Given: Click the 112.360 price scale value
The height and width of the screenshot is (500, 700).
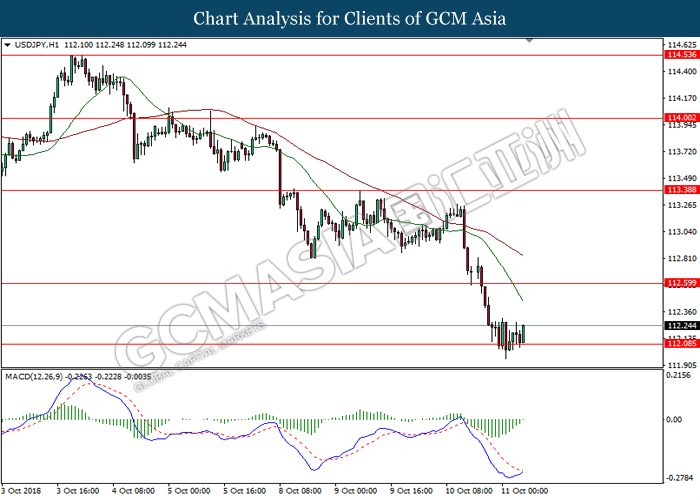Looking at the screenshot, I should pos(682,312).
